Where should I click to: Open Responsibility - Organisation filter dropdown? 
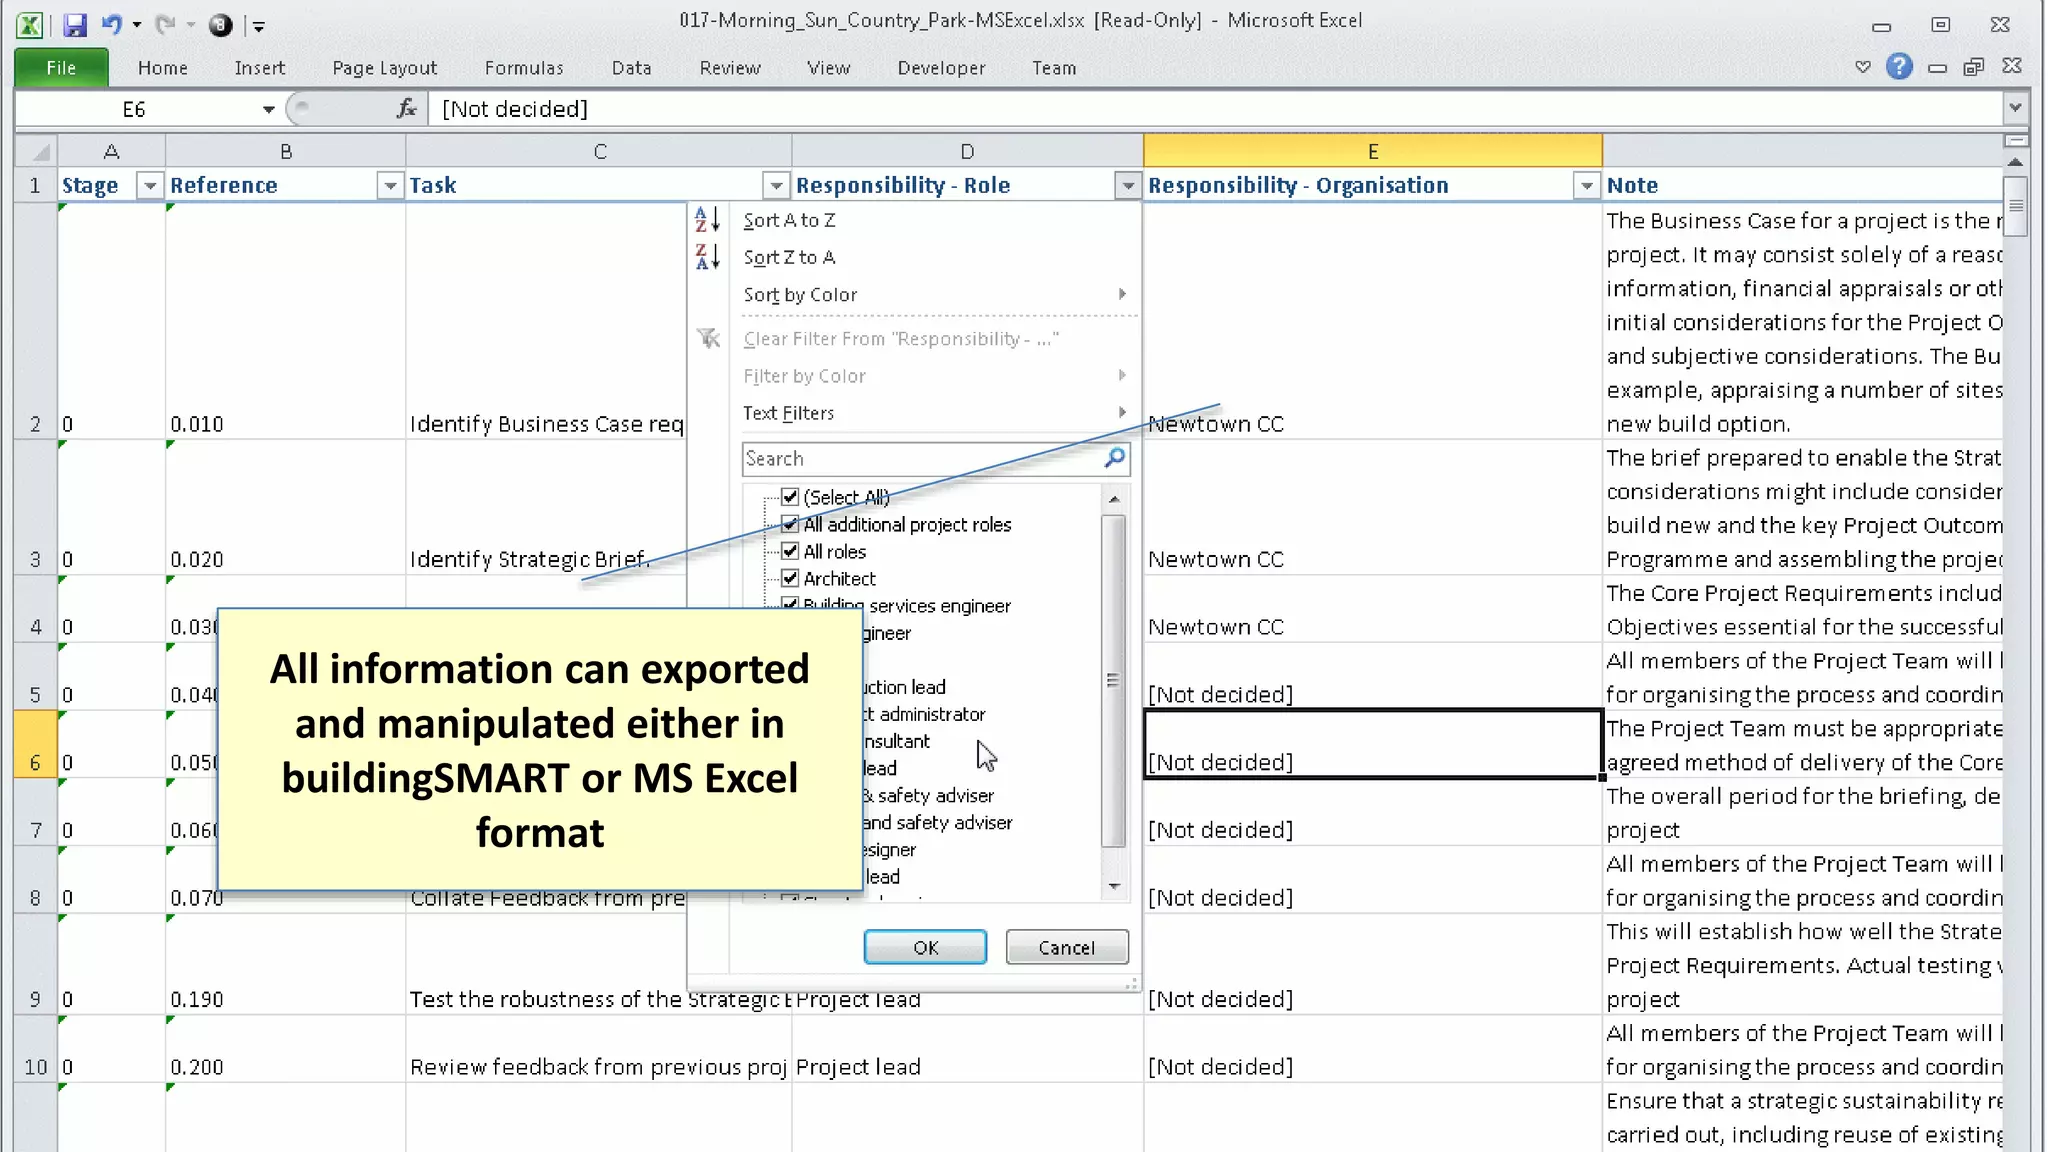click(1587, 186)
